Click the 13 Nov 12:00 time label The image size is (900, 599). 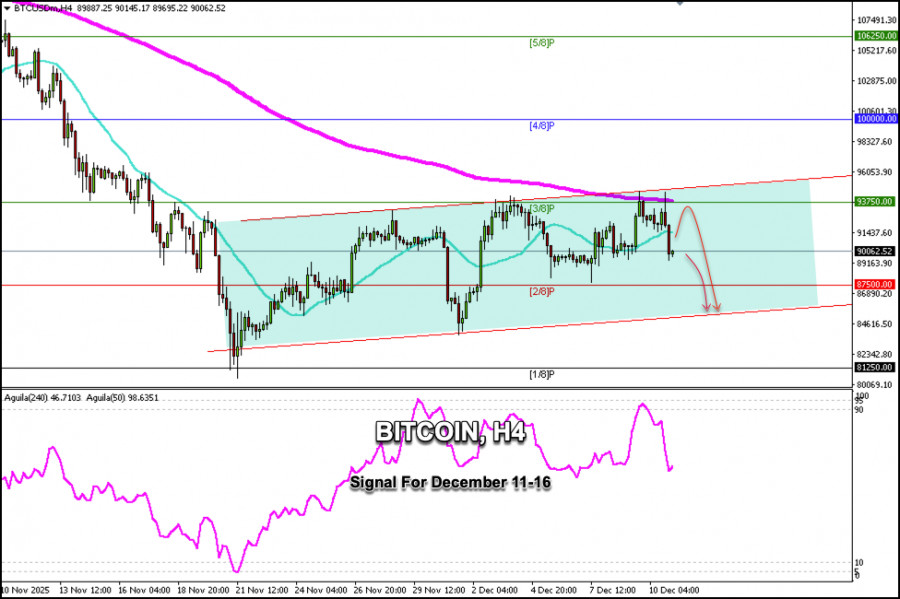pyautogui.click(x=85, y=590)
